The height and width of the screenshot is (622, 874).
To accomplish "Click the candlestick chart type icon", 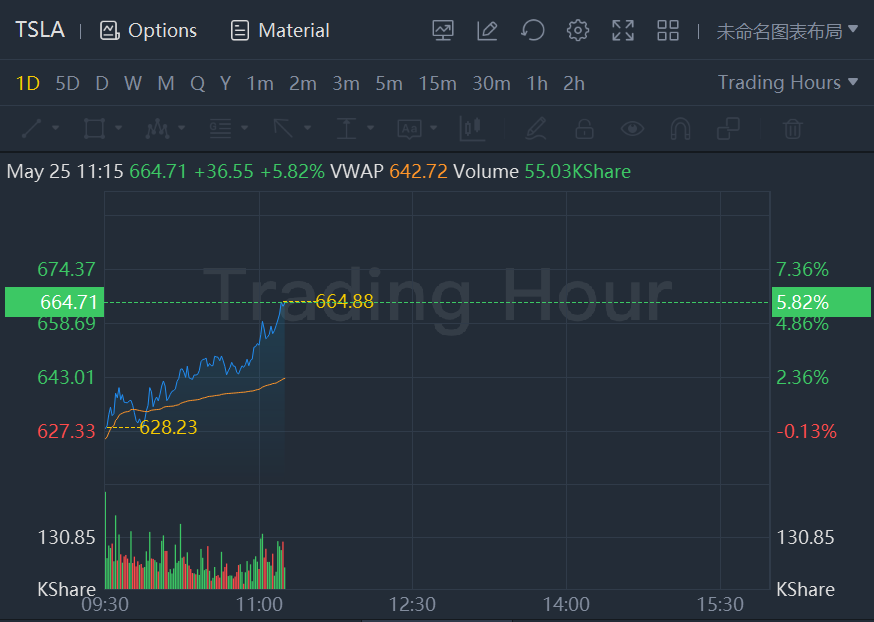I will point(472,129).
